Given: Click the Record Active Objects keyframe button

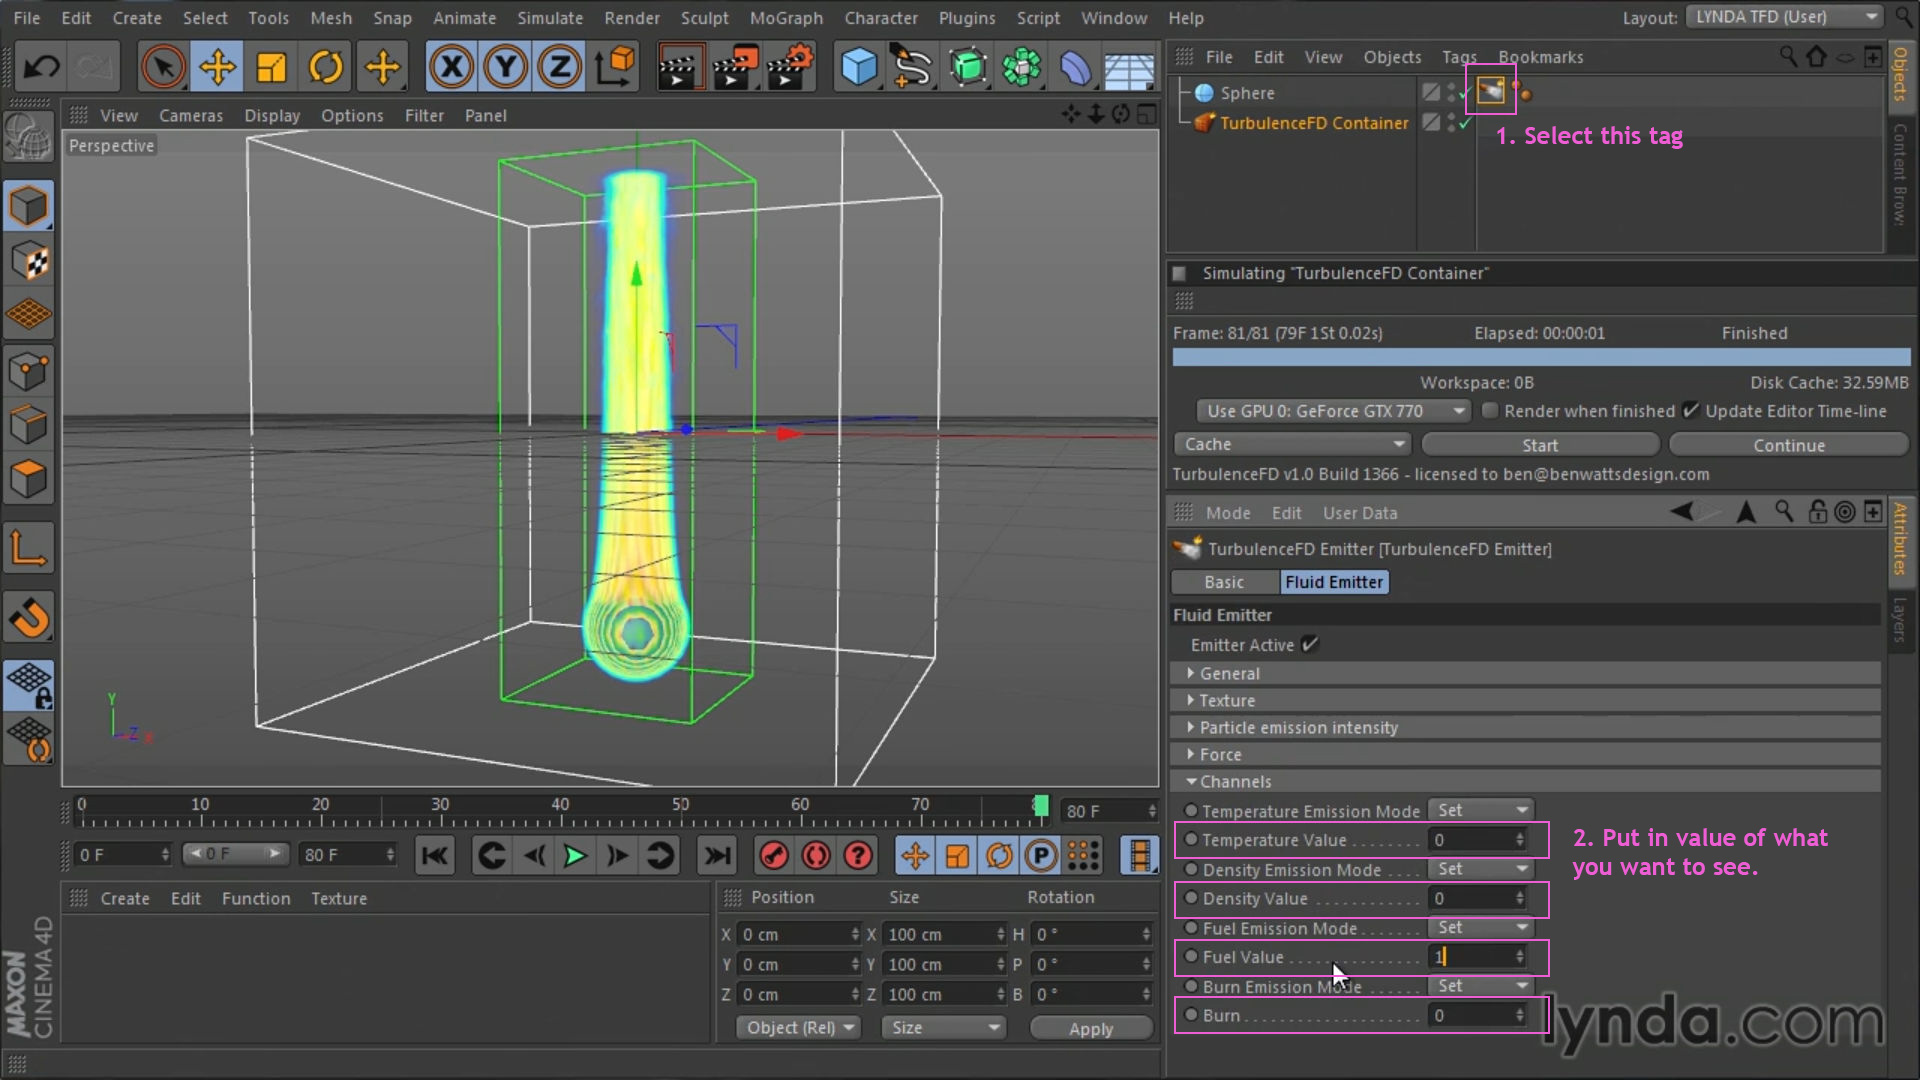Looking at the screenshot, I should tap(773, 856).
